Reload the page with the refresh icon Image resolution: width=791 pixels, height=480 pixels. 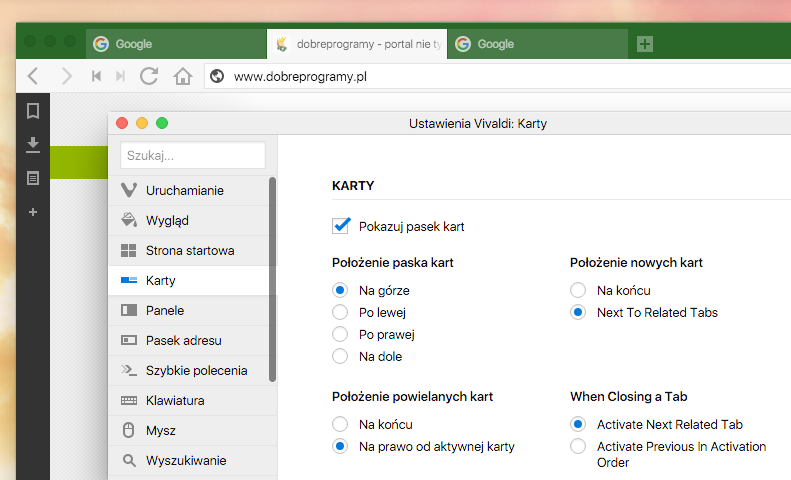(x=149, y=76)
